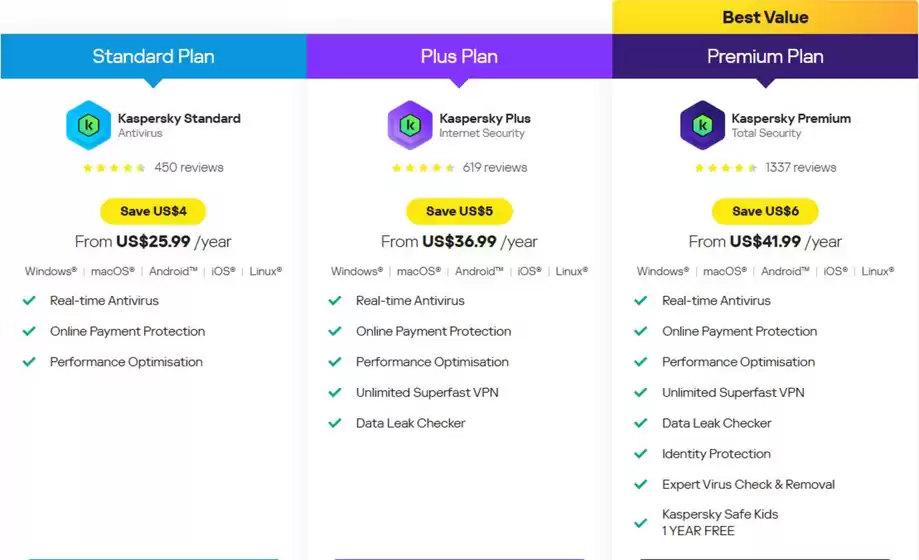Click the Best Value yellow banner
This screenshot has height=560, width=919.
point(765,17)
